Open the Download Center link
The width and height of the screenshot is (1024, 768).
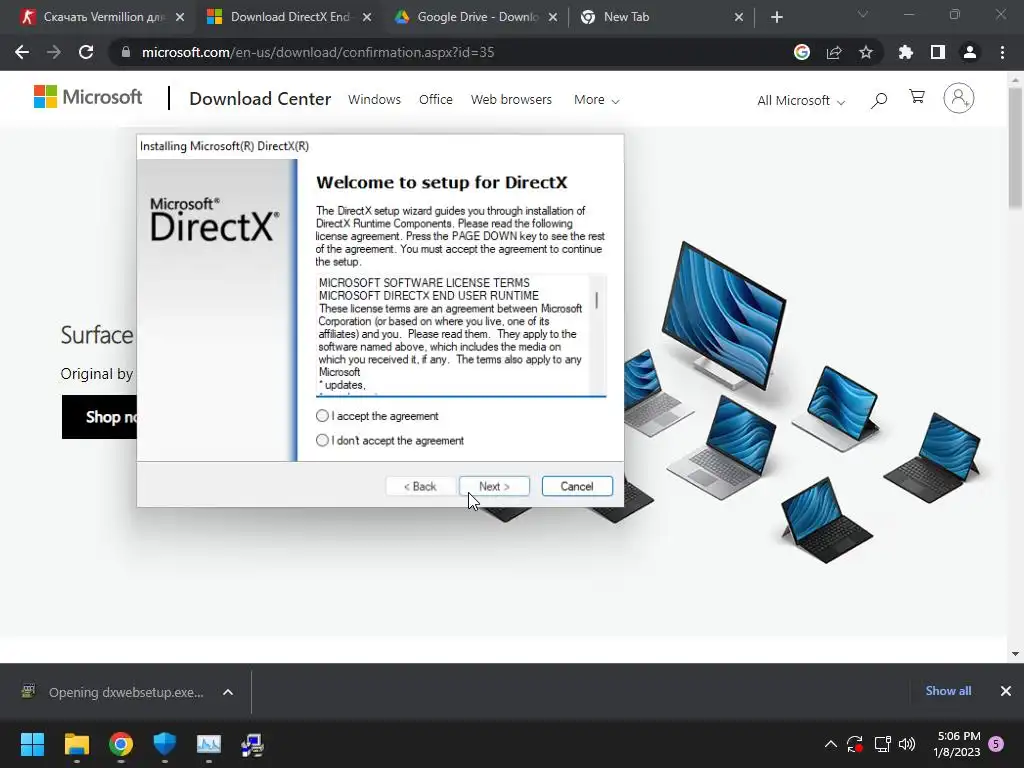pos(260,99)
